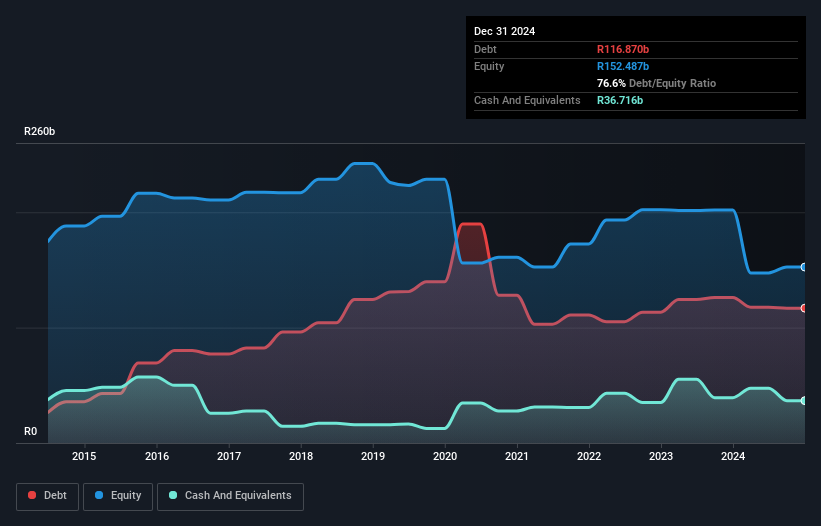The image size is (821, 526).
Task: Click the R0 y-axis label
Action: (x=30, y=431)
